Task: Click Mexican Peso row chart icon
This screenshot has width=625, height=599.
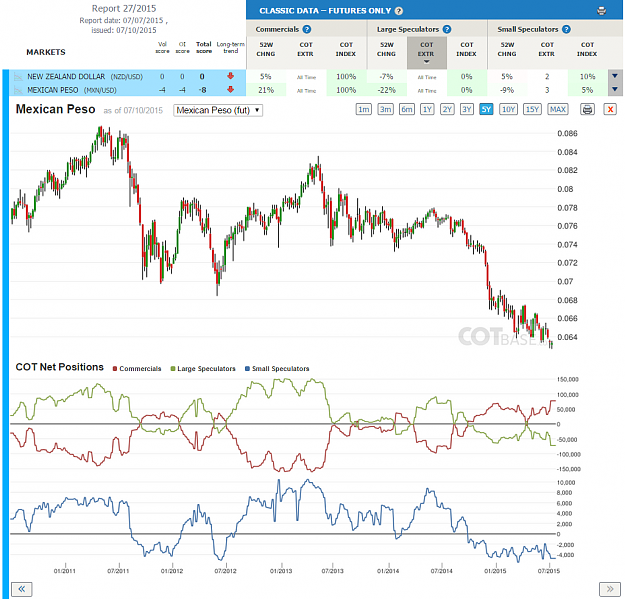Action: (x=18, y=90)
